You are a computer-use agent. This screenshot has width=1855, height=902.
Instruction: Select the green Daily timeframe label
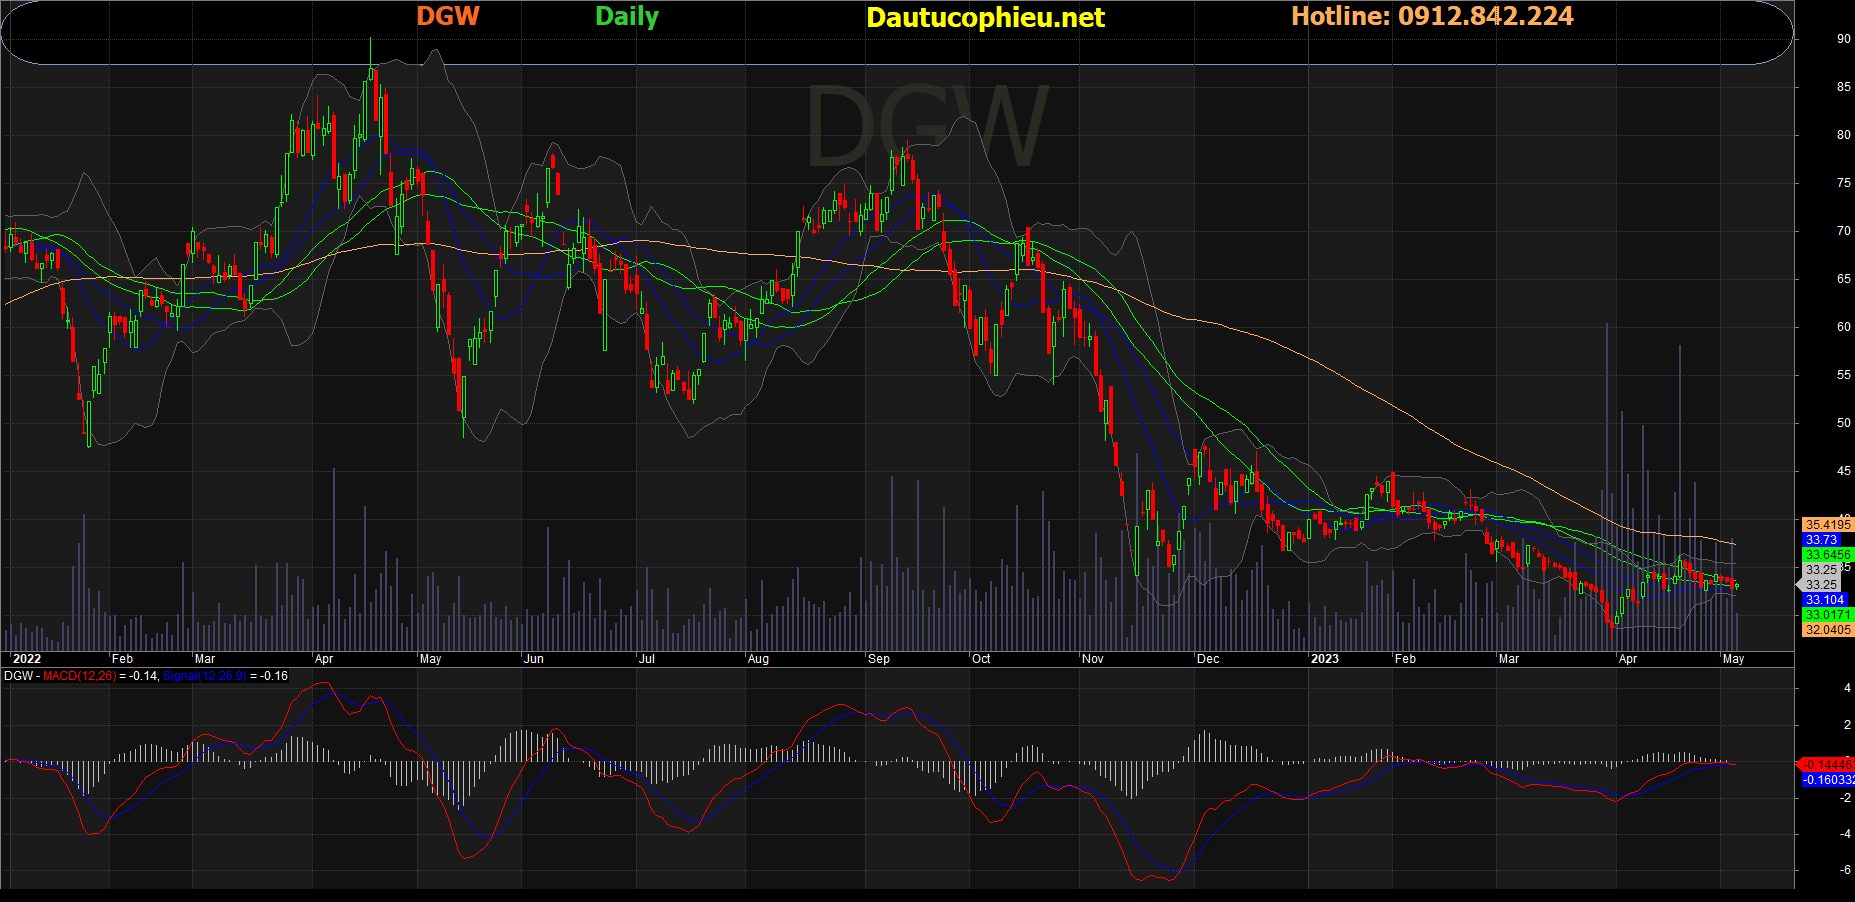tap(626, 17)
